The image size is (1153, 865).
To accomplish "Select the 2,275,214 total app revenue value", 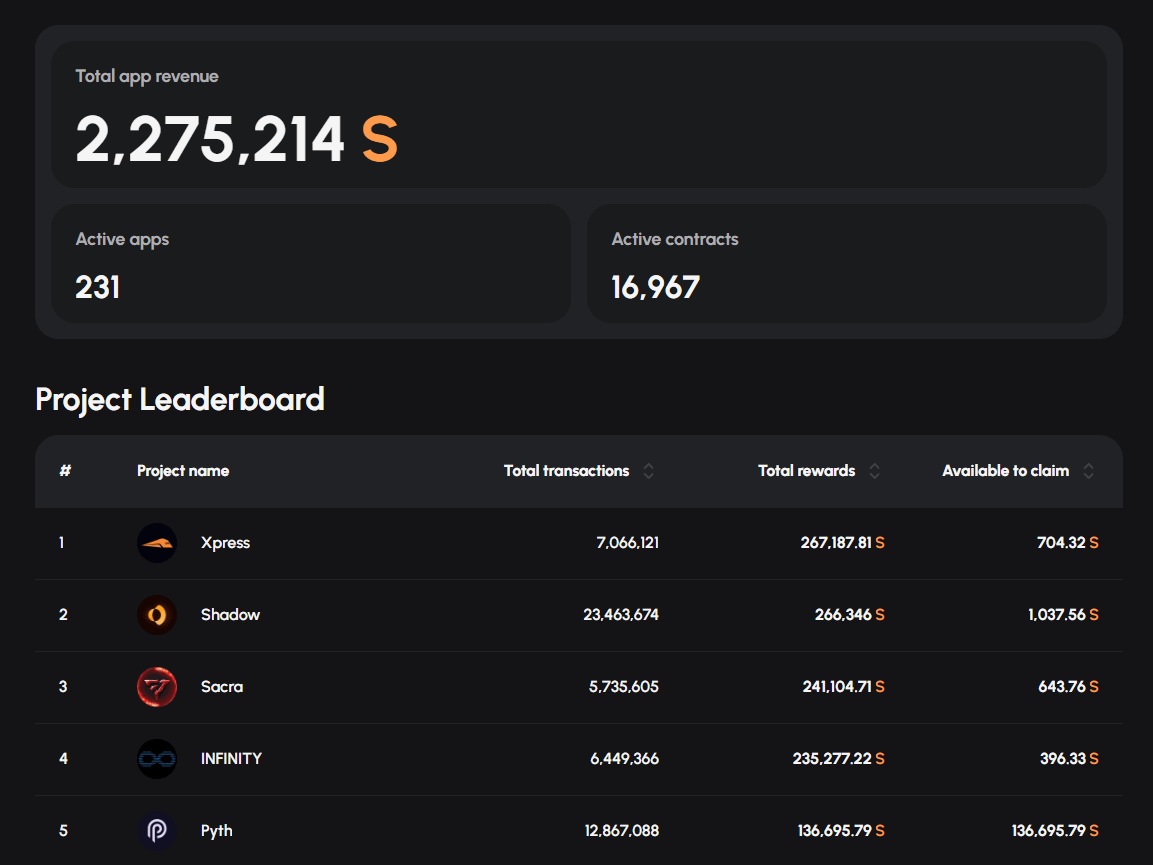I will (x=210, y=139).
